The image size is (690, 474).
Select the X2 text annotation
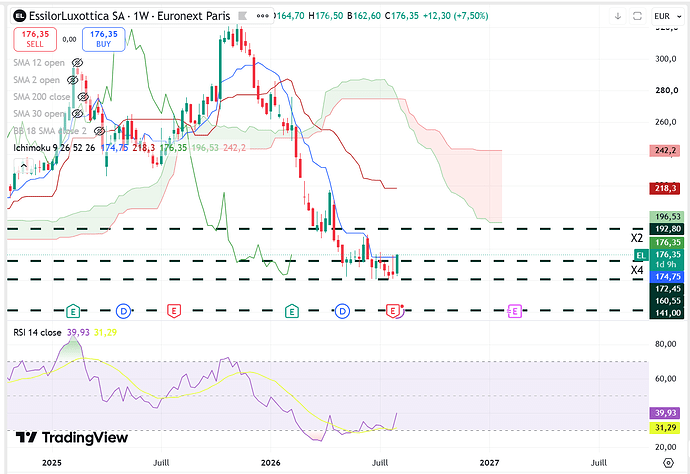coord(637,238)
